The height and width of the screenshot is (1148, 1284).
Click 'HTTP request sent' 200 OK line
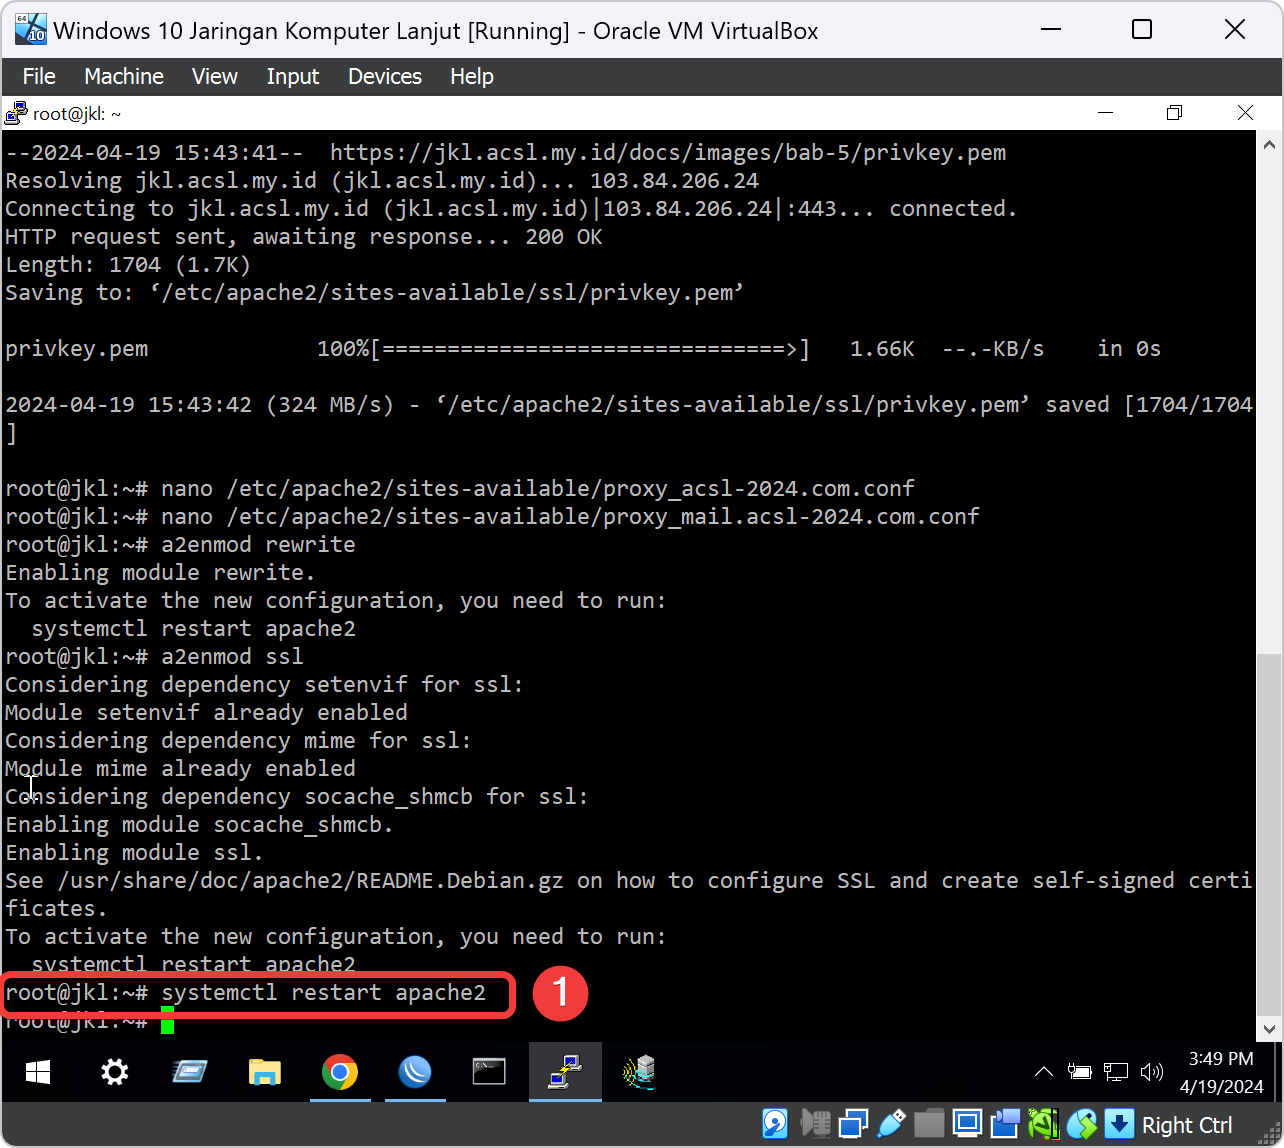tap(304, 237)
